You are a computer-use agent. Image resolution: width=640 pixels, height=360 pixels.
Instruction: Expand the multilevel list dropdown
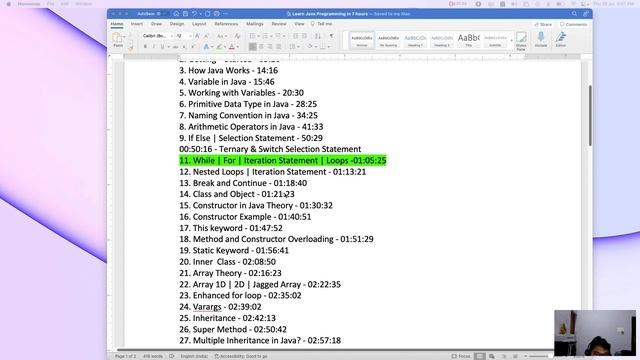(284, 36)
